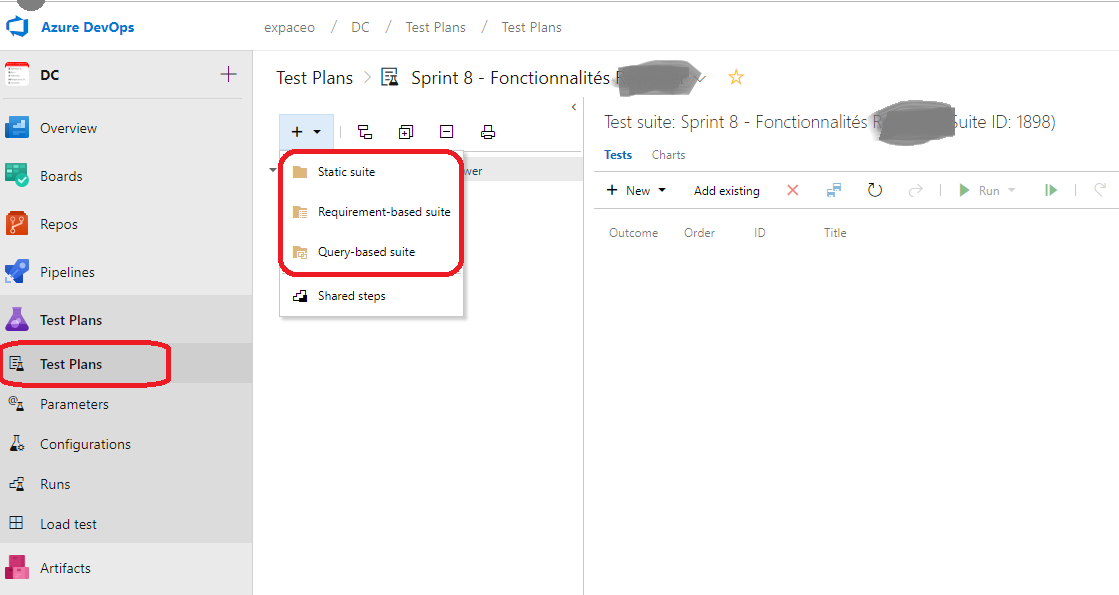Click the Add existing button
The width and height of the screenshot is (1119, 595).
(x=726, y=190)
